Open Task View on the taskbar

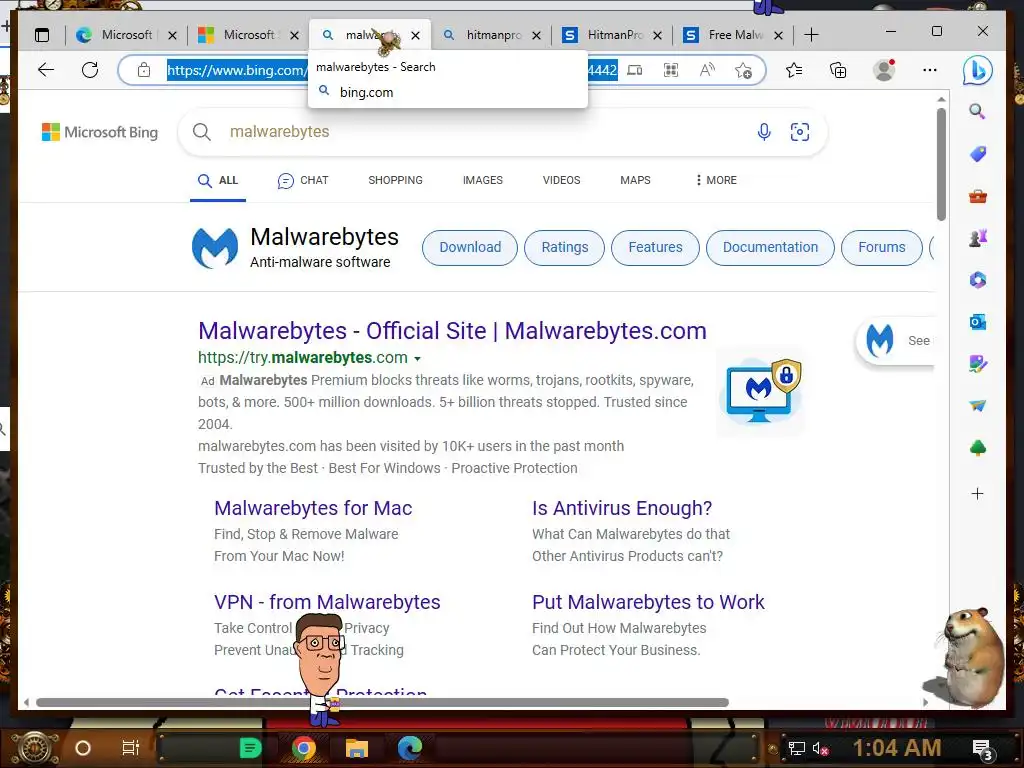tap(131, 748)
